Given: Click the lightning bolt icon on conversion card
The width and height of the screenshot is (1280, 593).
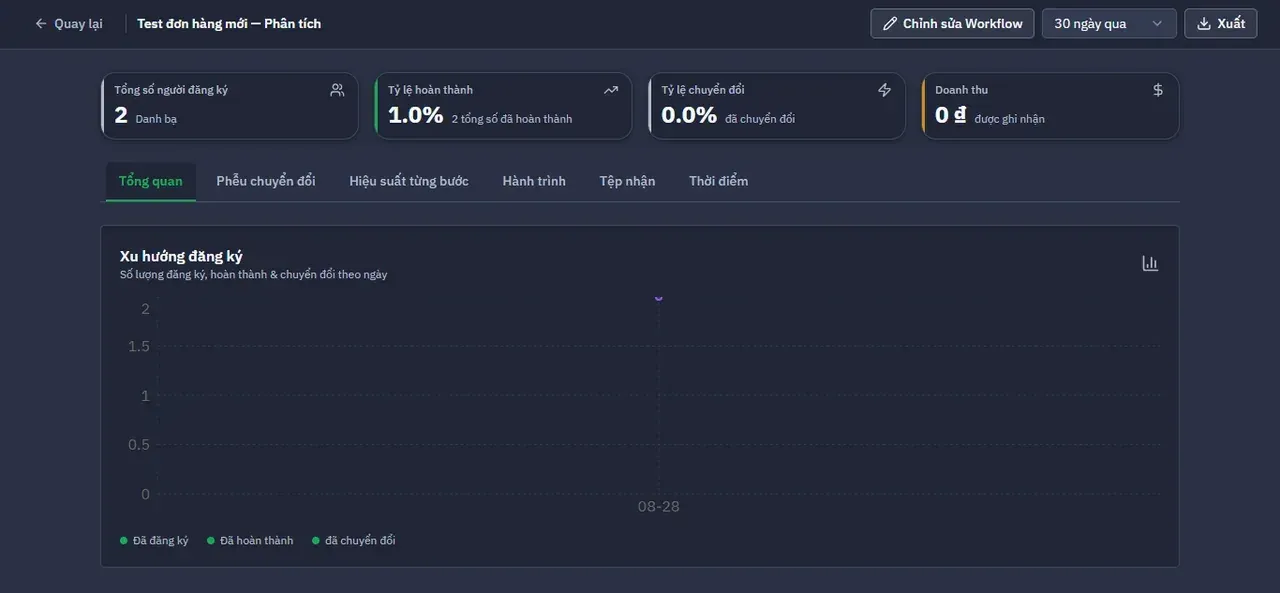Looking at the screenshot, I should 884,90.
